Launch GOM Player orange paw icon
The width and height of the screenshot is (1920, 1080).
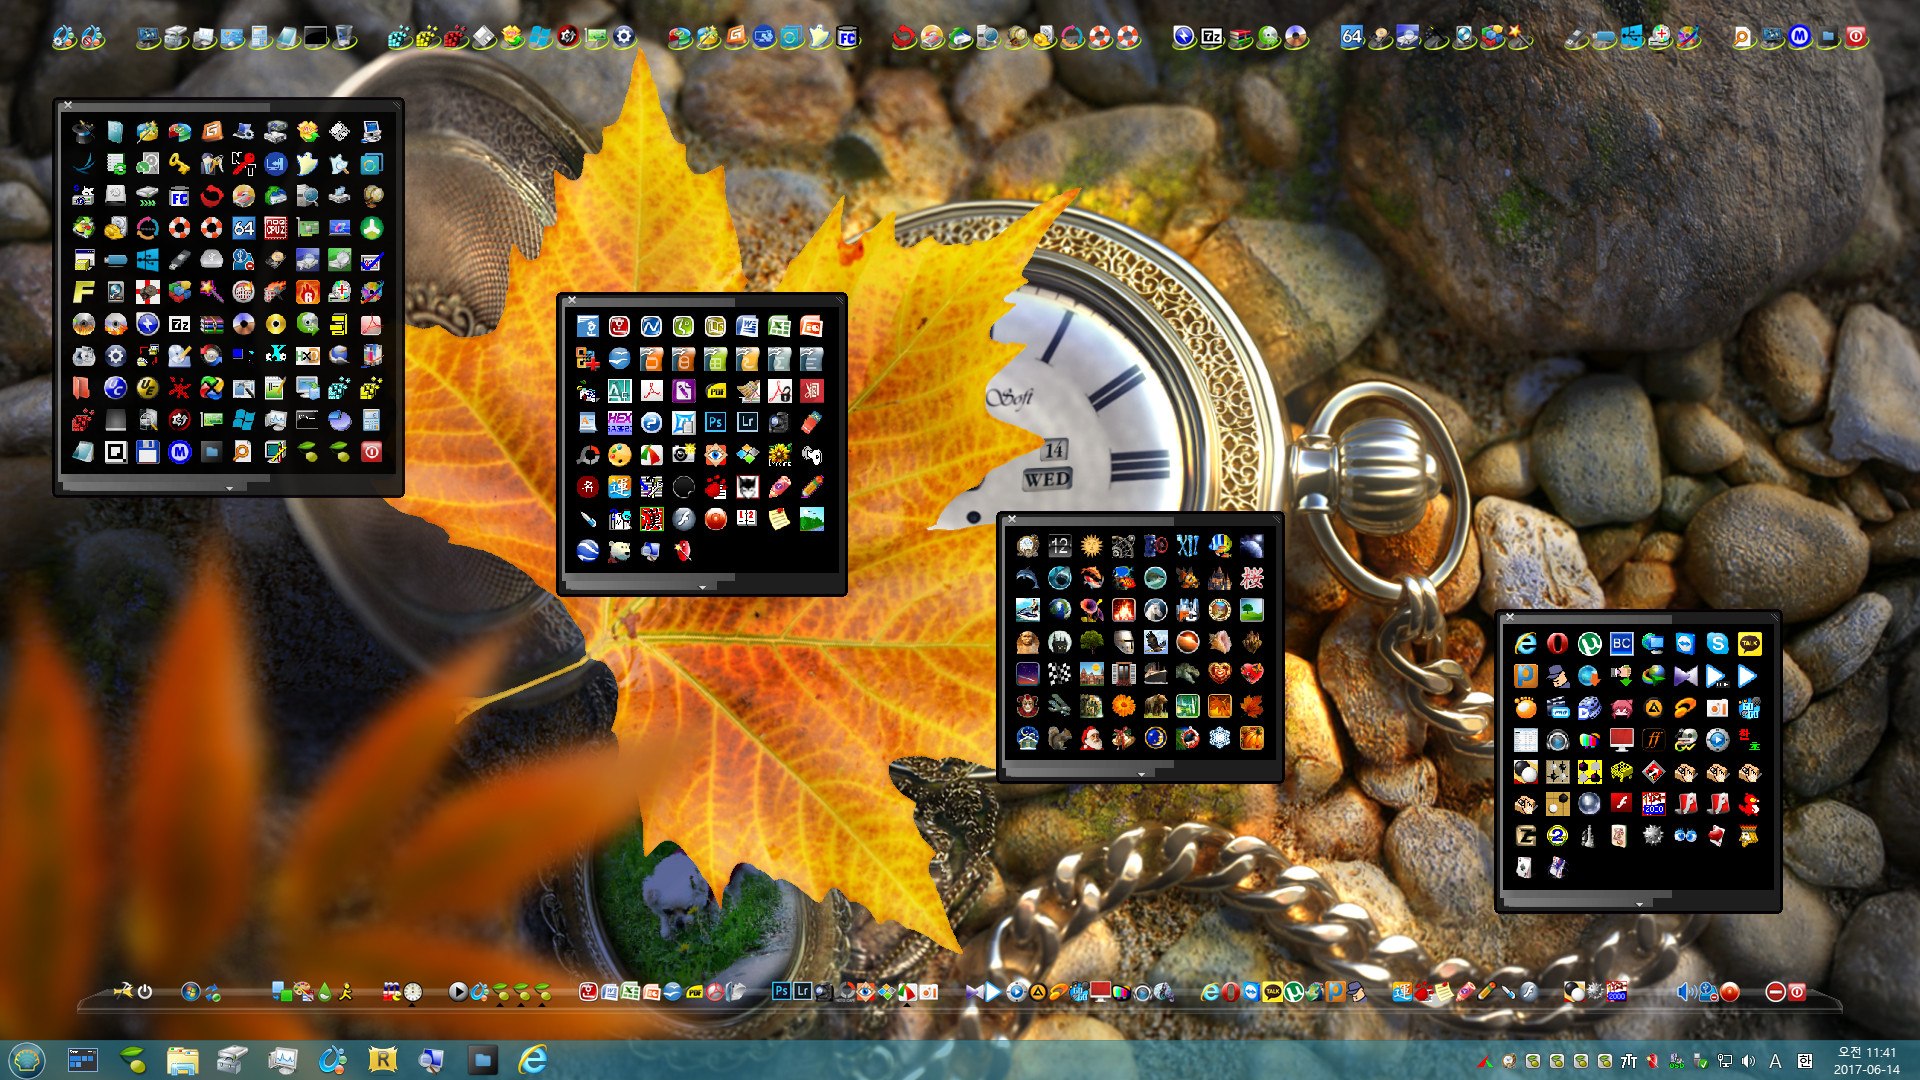click(1525, 708)
